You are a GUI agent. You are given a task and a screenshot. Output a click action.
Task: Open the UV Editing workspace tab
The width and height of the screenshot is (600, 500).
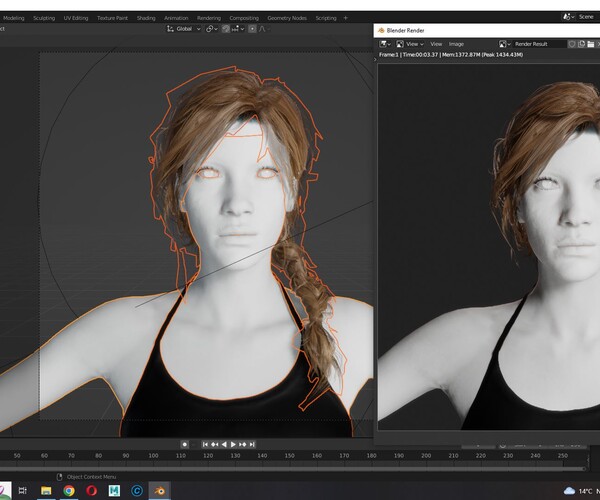[x=76, y=18]
